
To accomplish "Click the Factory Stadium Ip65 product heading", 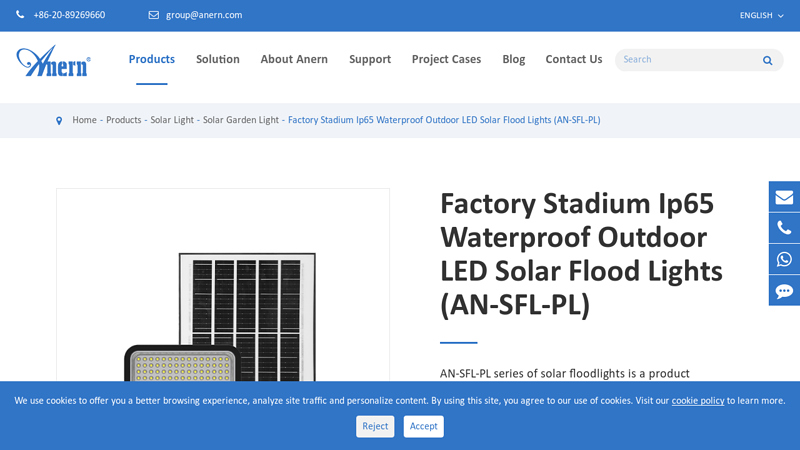I will pos(581,254).
